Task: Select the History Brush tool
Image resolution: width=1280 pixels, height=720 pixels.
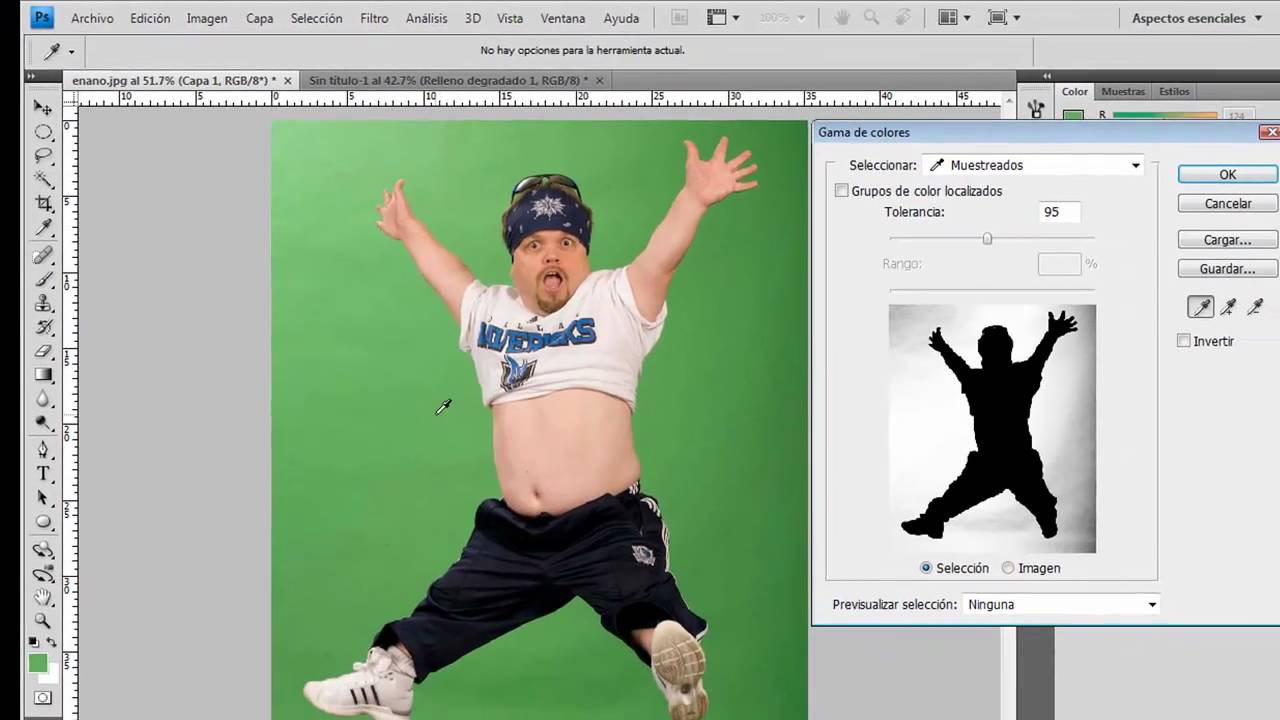Action: tap(43, 326)
